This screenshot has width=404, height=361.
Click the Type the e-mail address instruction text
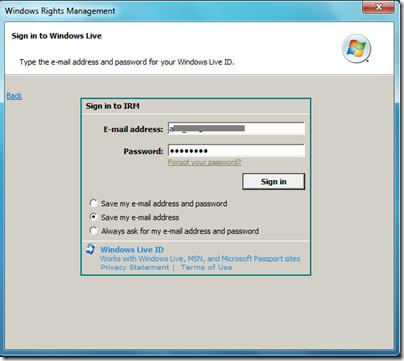[127, 62]
